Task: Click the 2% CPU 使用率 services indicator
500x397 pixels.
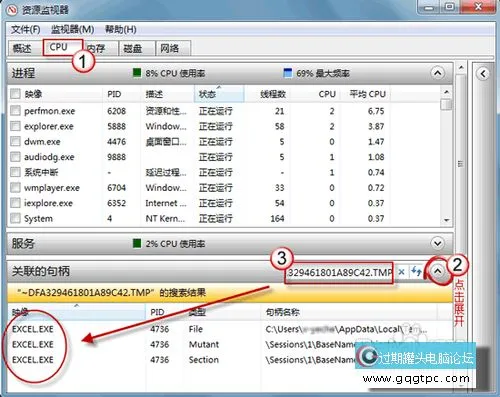Action: (x=169, y=244)
